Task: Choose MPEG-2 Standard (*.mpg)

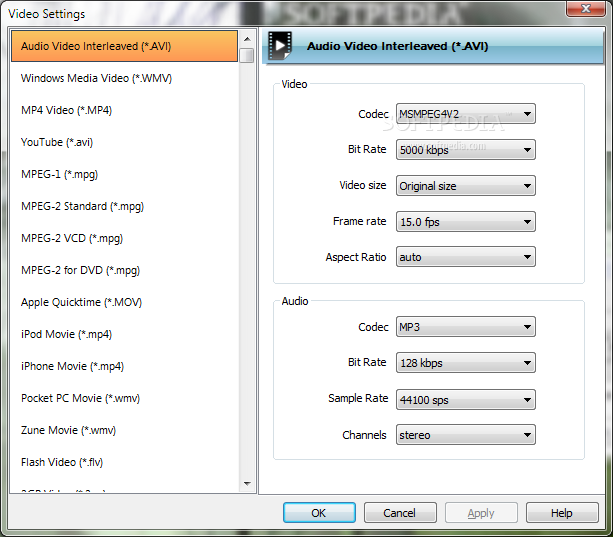Action: point(124,206)
